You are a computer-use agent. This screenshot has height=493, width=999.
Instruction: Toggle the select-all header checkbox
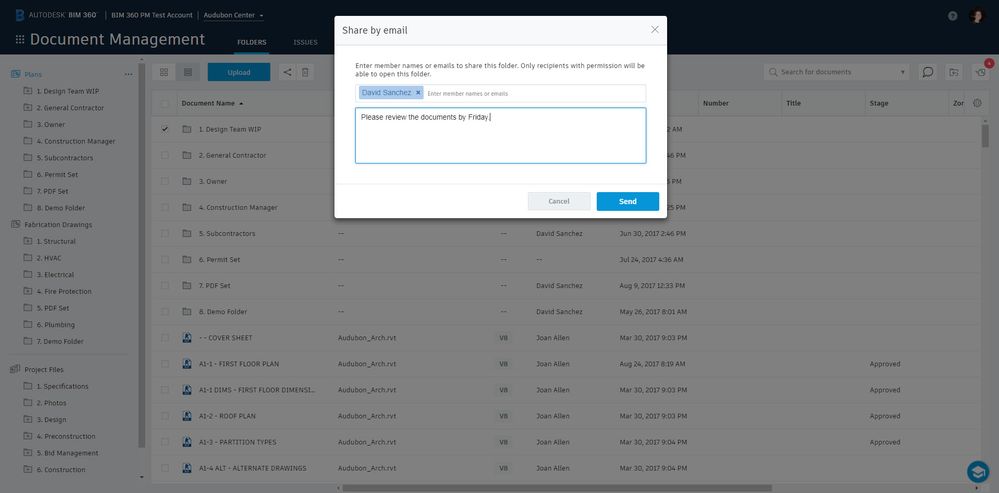(165, 103)
